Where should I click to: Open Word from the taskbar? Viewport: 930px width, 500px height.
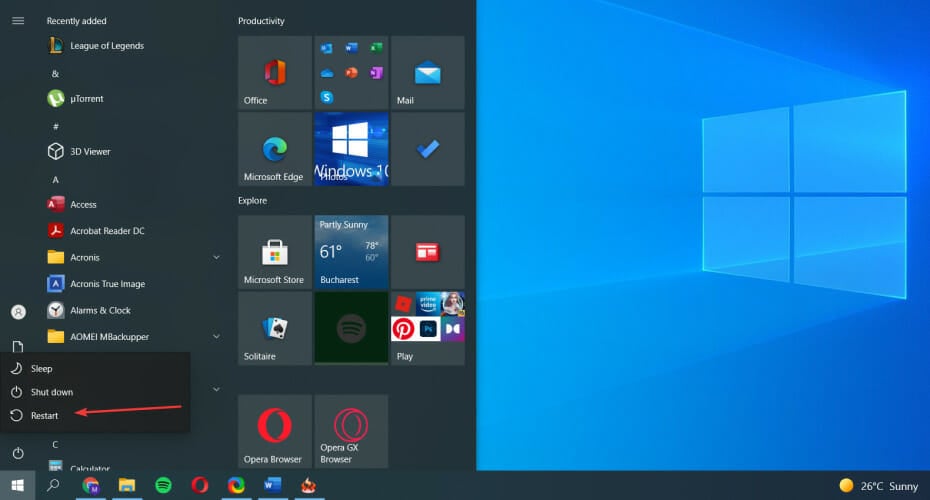pos(272,485)
